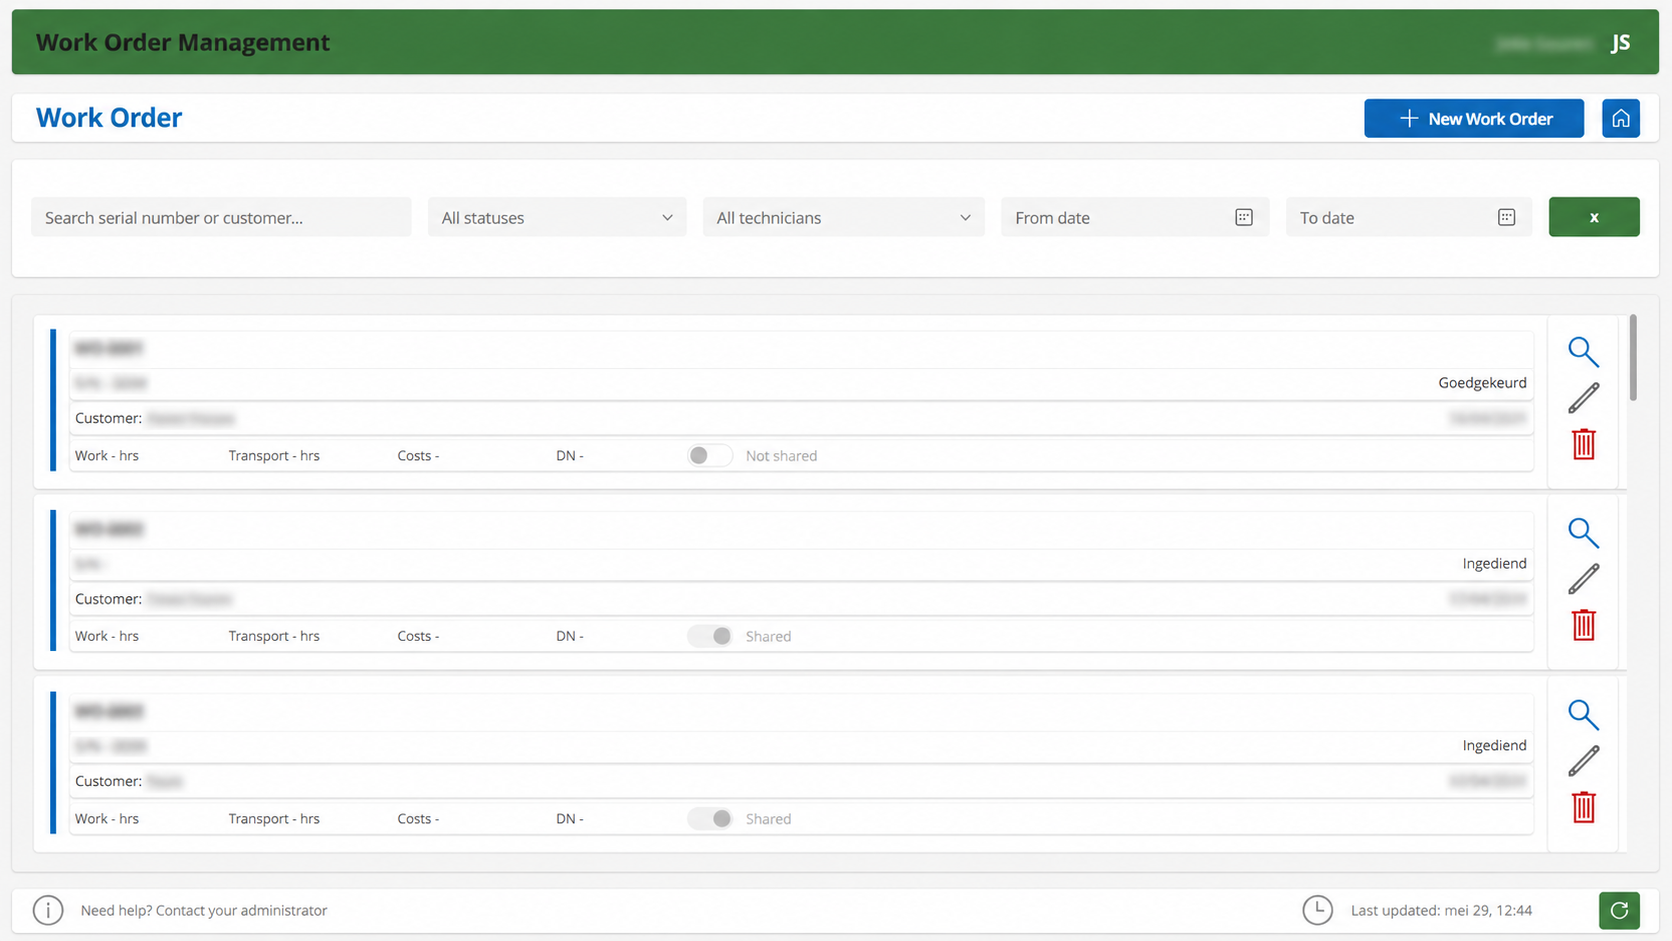Click the info icon in the footer
Screen dimensions: 1672x941
(x=48, y=910)
